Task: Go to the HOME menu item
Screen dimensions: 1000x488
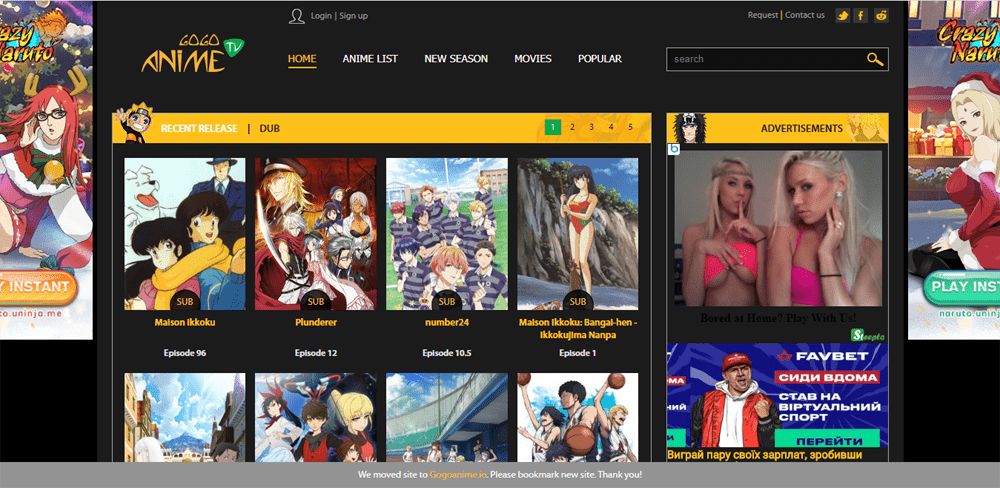Action: [x=302, y=59]
